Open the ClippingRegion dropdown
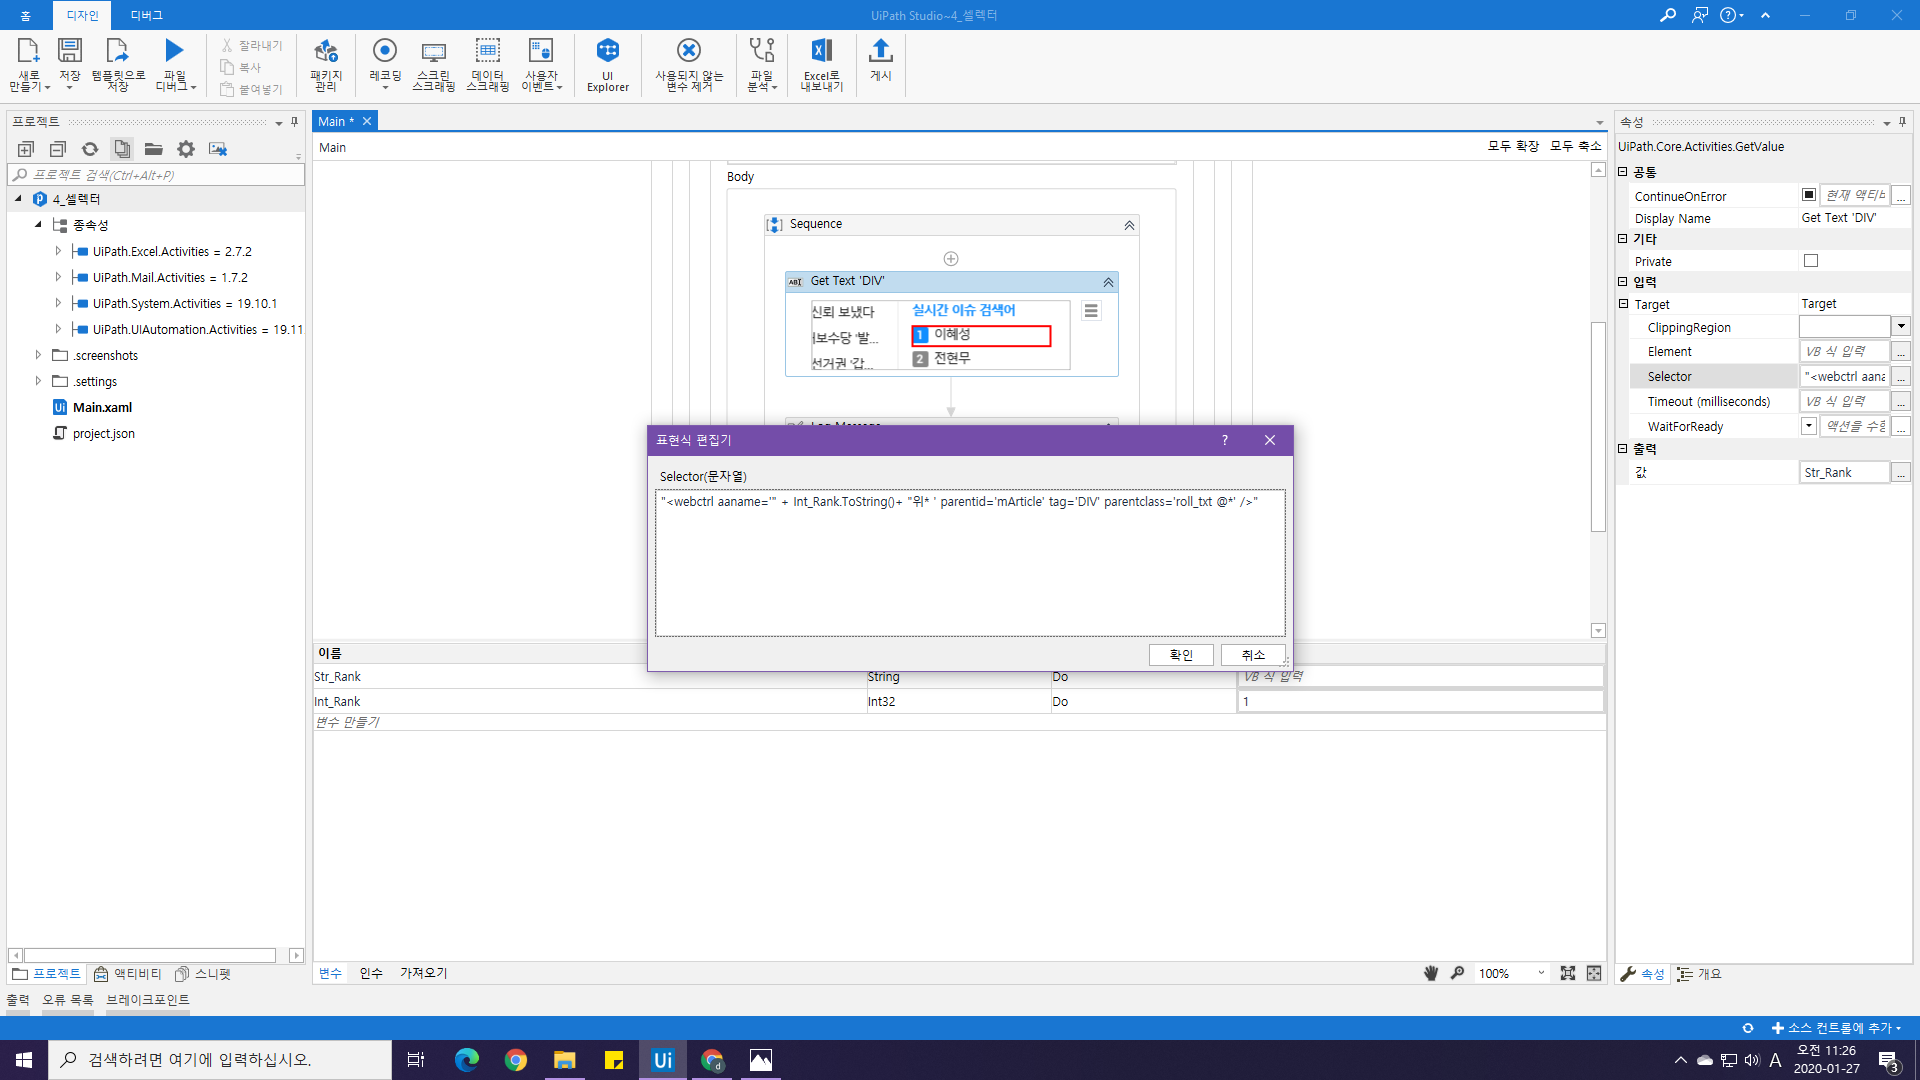Viewport: 1920px width, 1080px height. 1901,326
